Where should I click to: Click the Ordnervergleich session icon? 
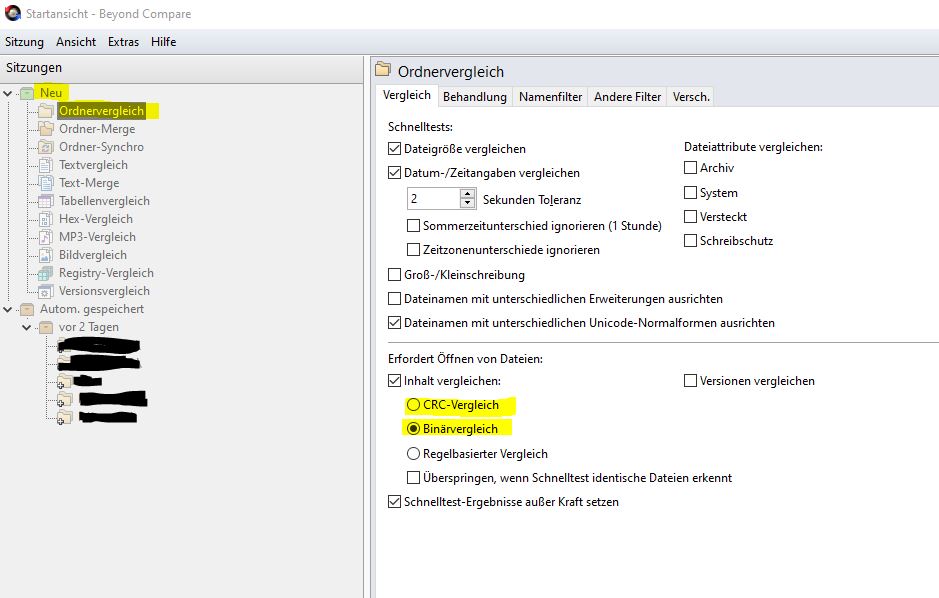(46, 111)
